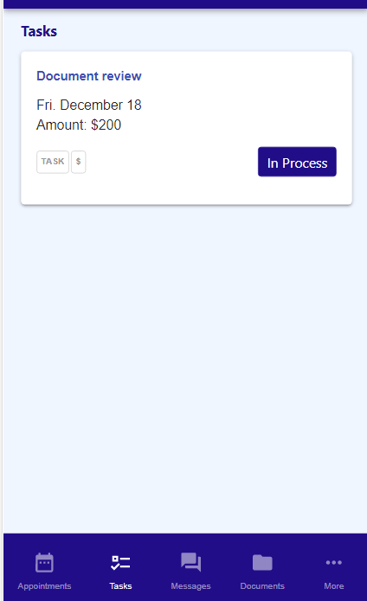The image size is (367, 601).
Task: Click the Amount: $200 text
Action: point(79,125)
